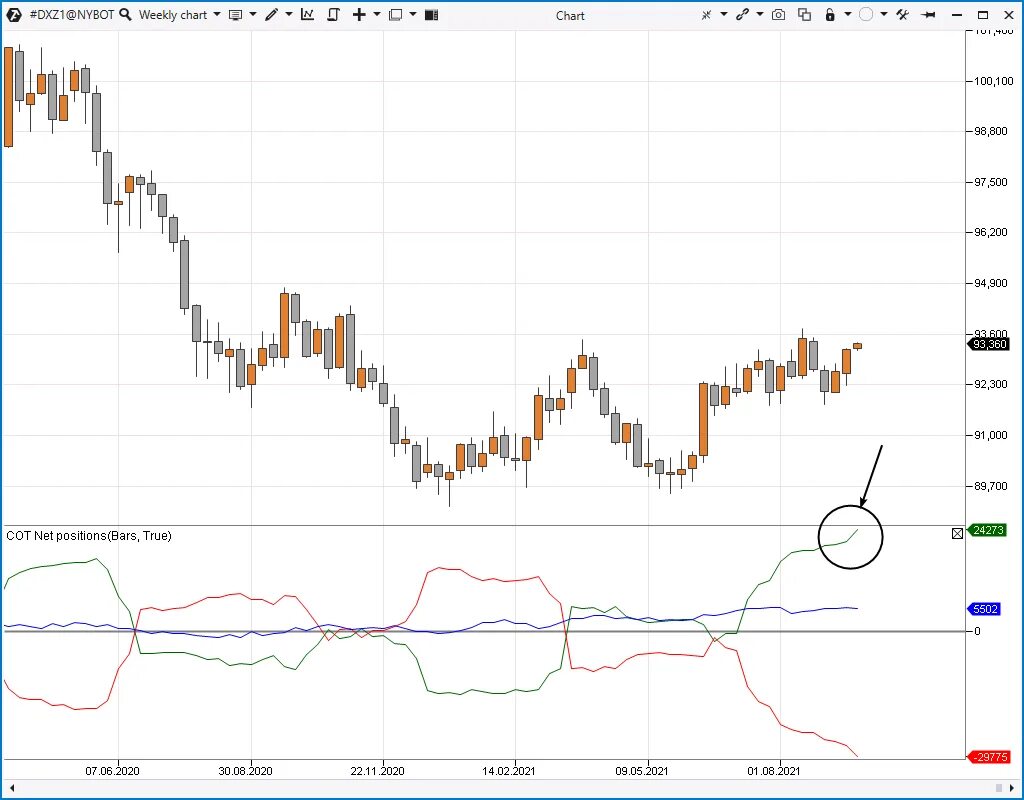1024x800 pixels.
Task: Click the plus crosshair icon
Action: (359, 14)
